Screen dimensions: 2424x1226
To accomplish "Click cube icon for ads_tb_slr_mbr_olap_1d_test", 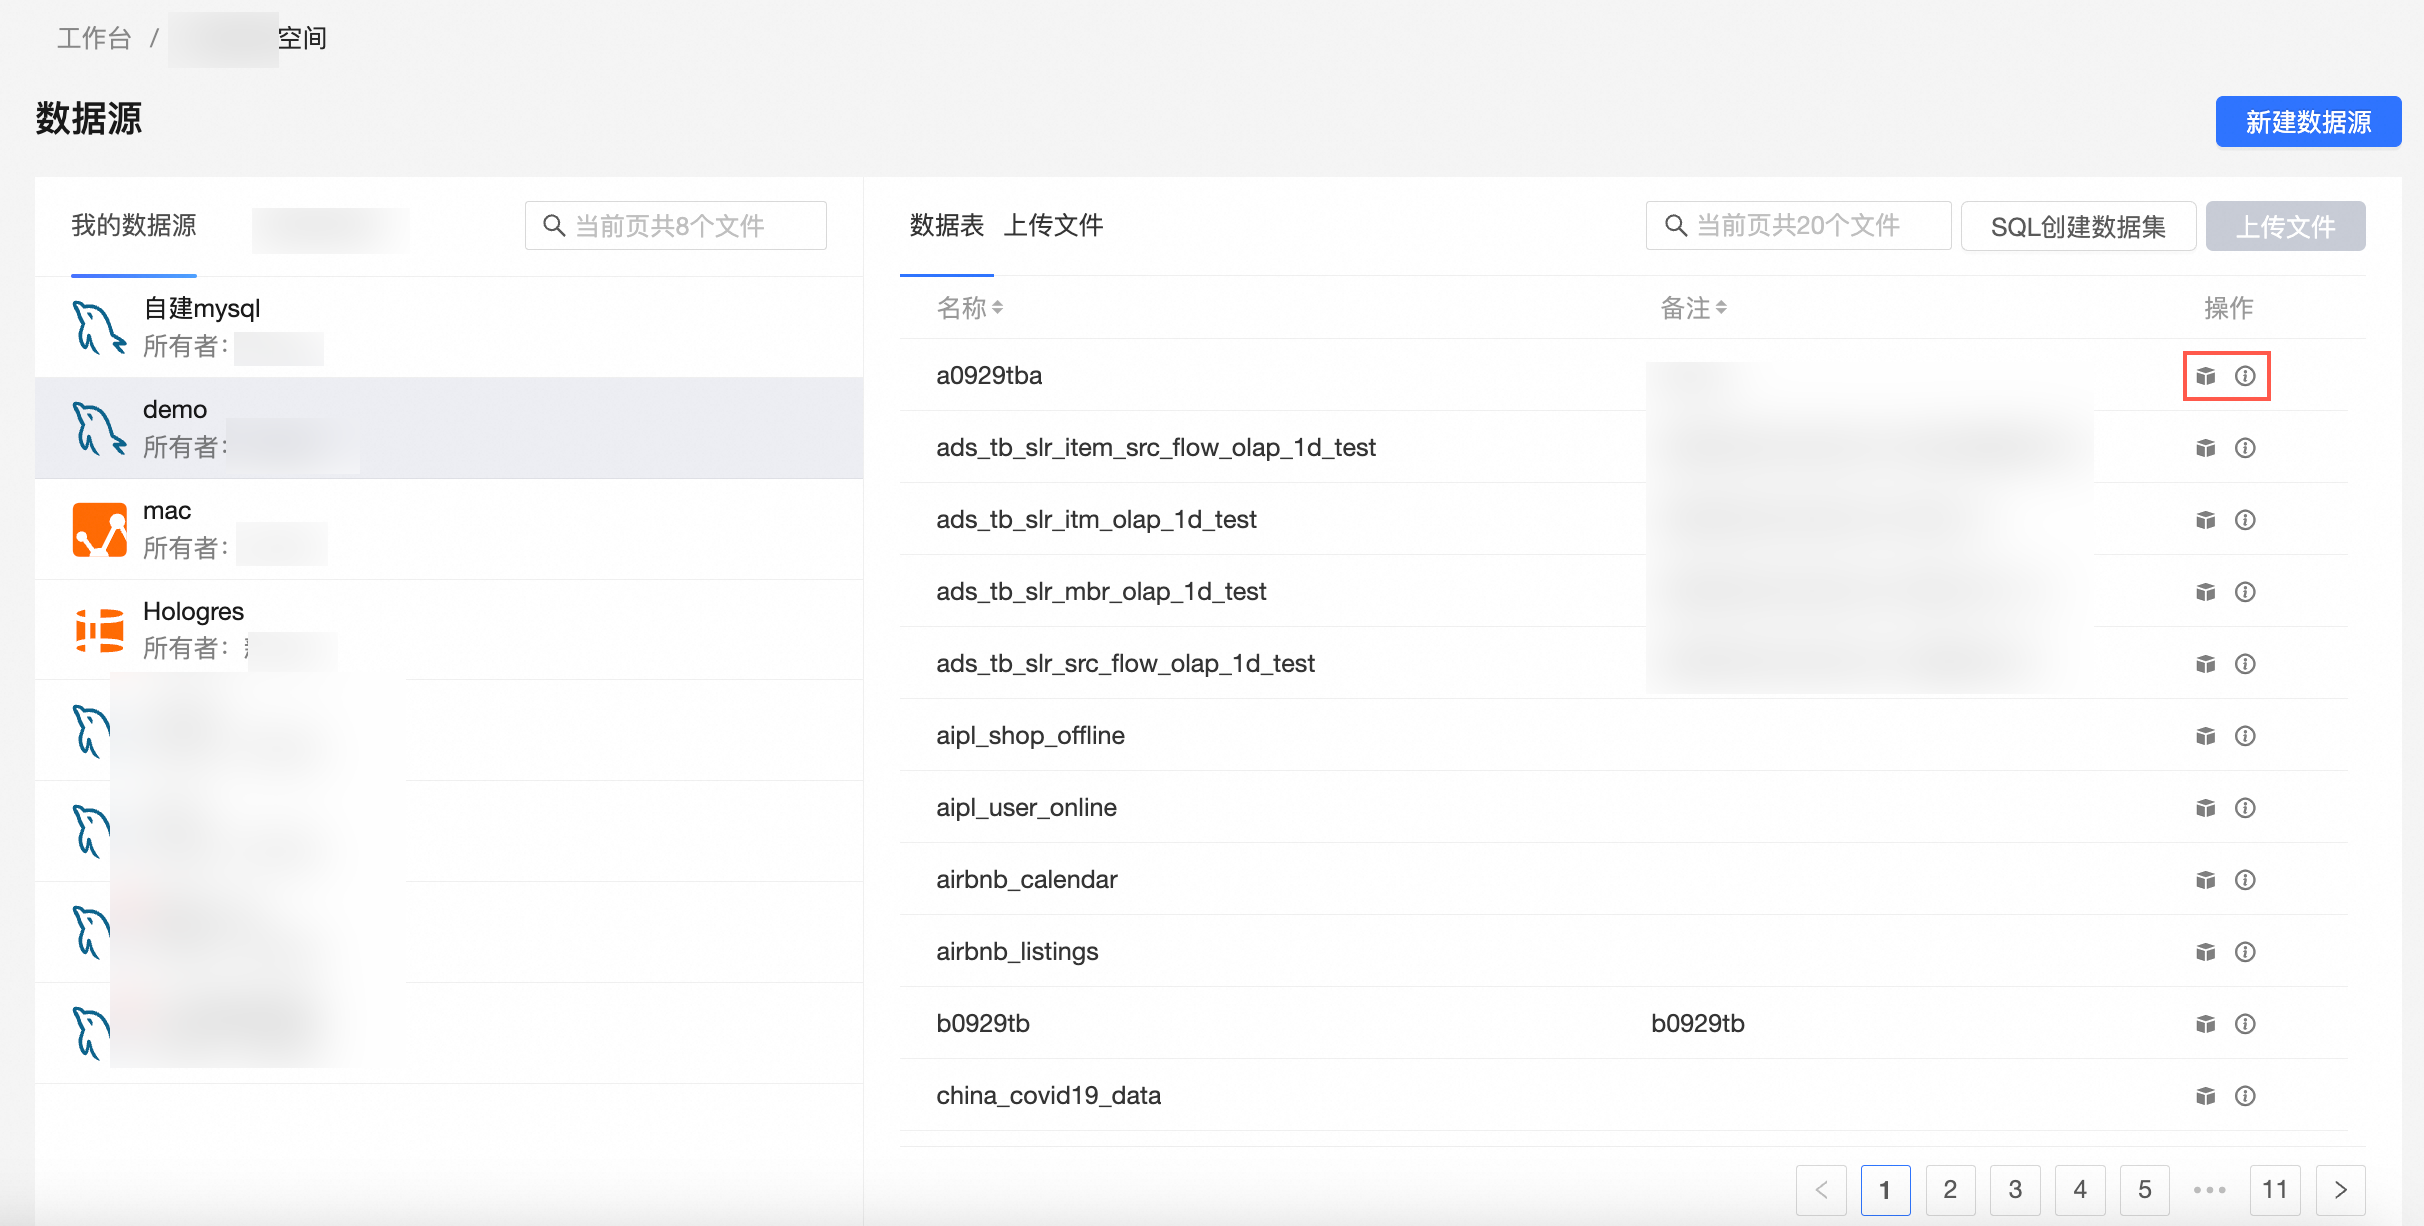I will 2205,592.
